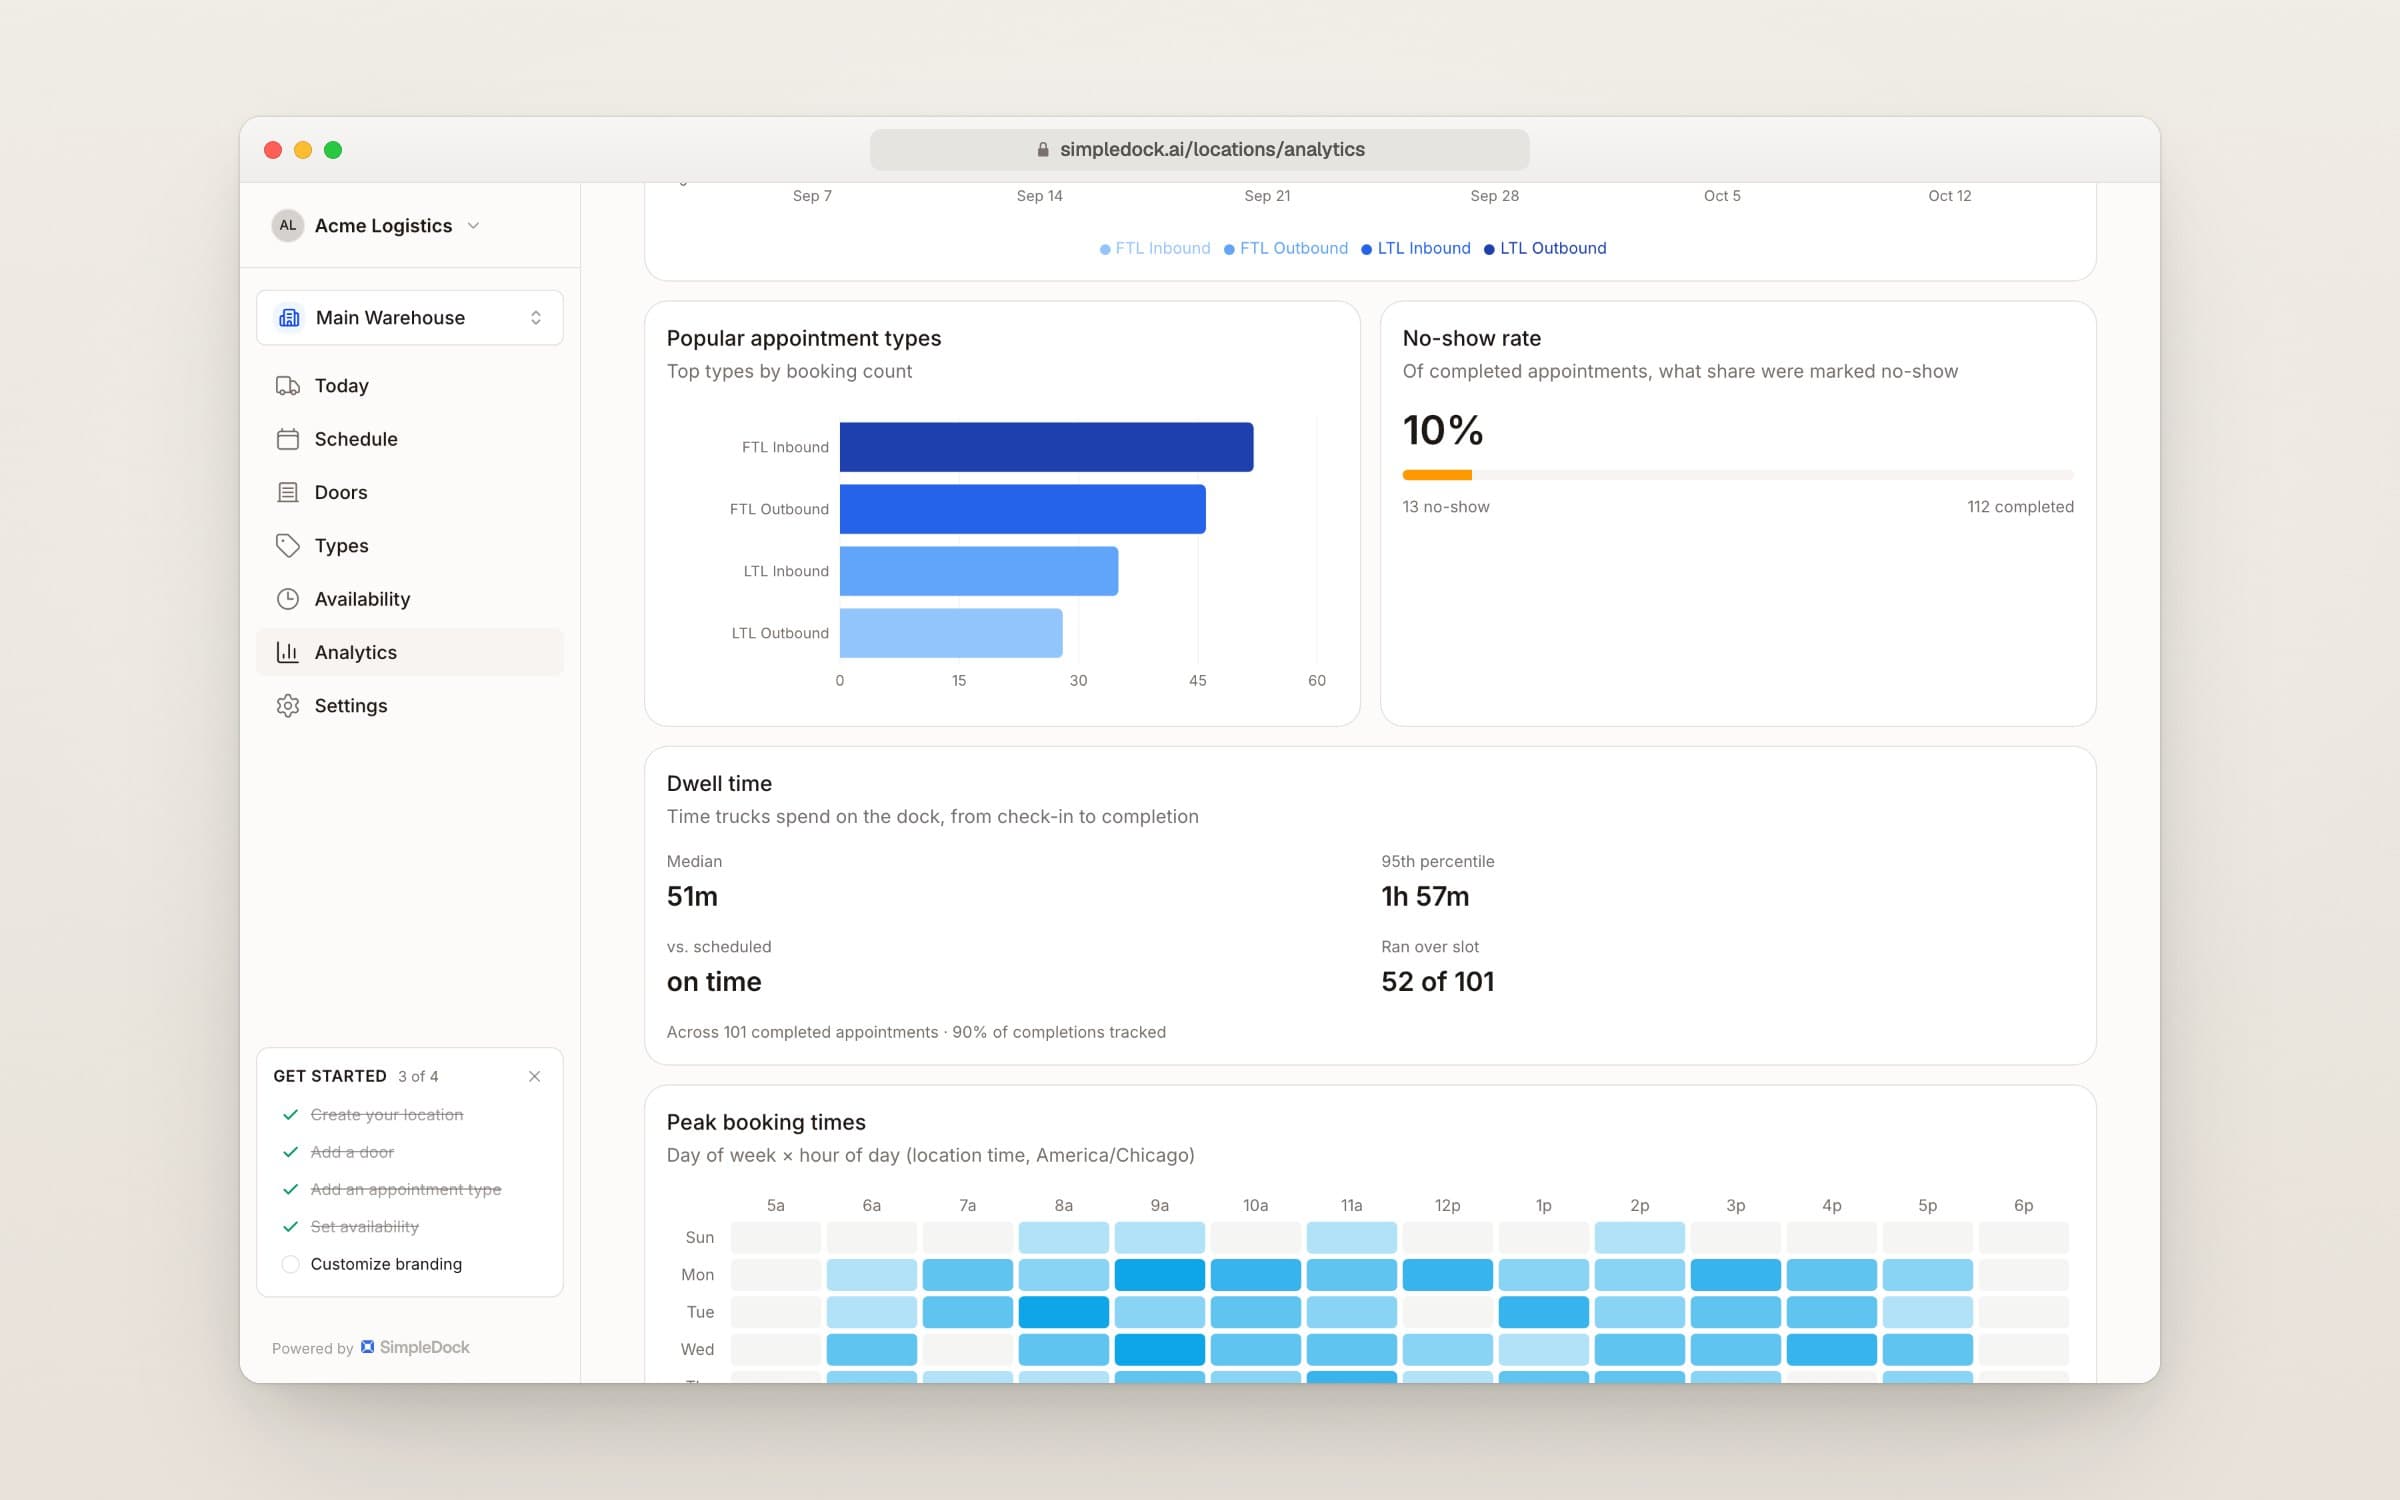
Task: Dismiss the Get Started checklist panel
Action: [x=534, y=1076]
